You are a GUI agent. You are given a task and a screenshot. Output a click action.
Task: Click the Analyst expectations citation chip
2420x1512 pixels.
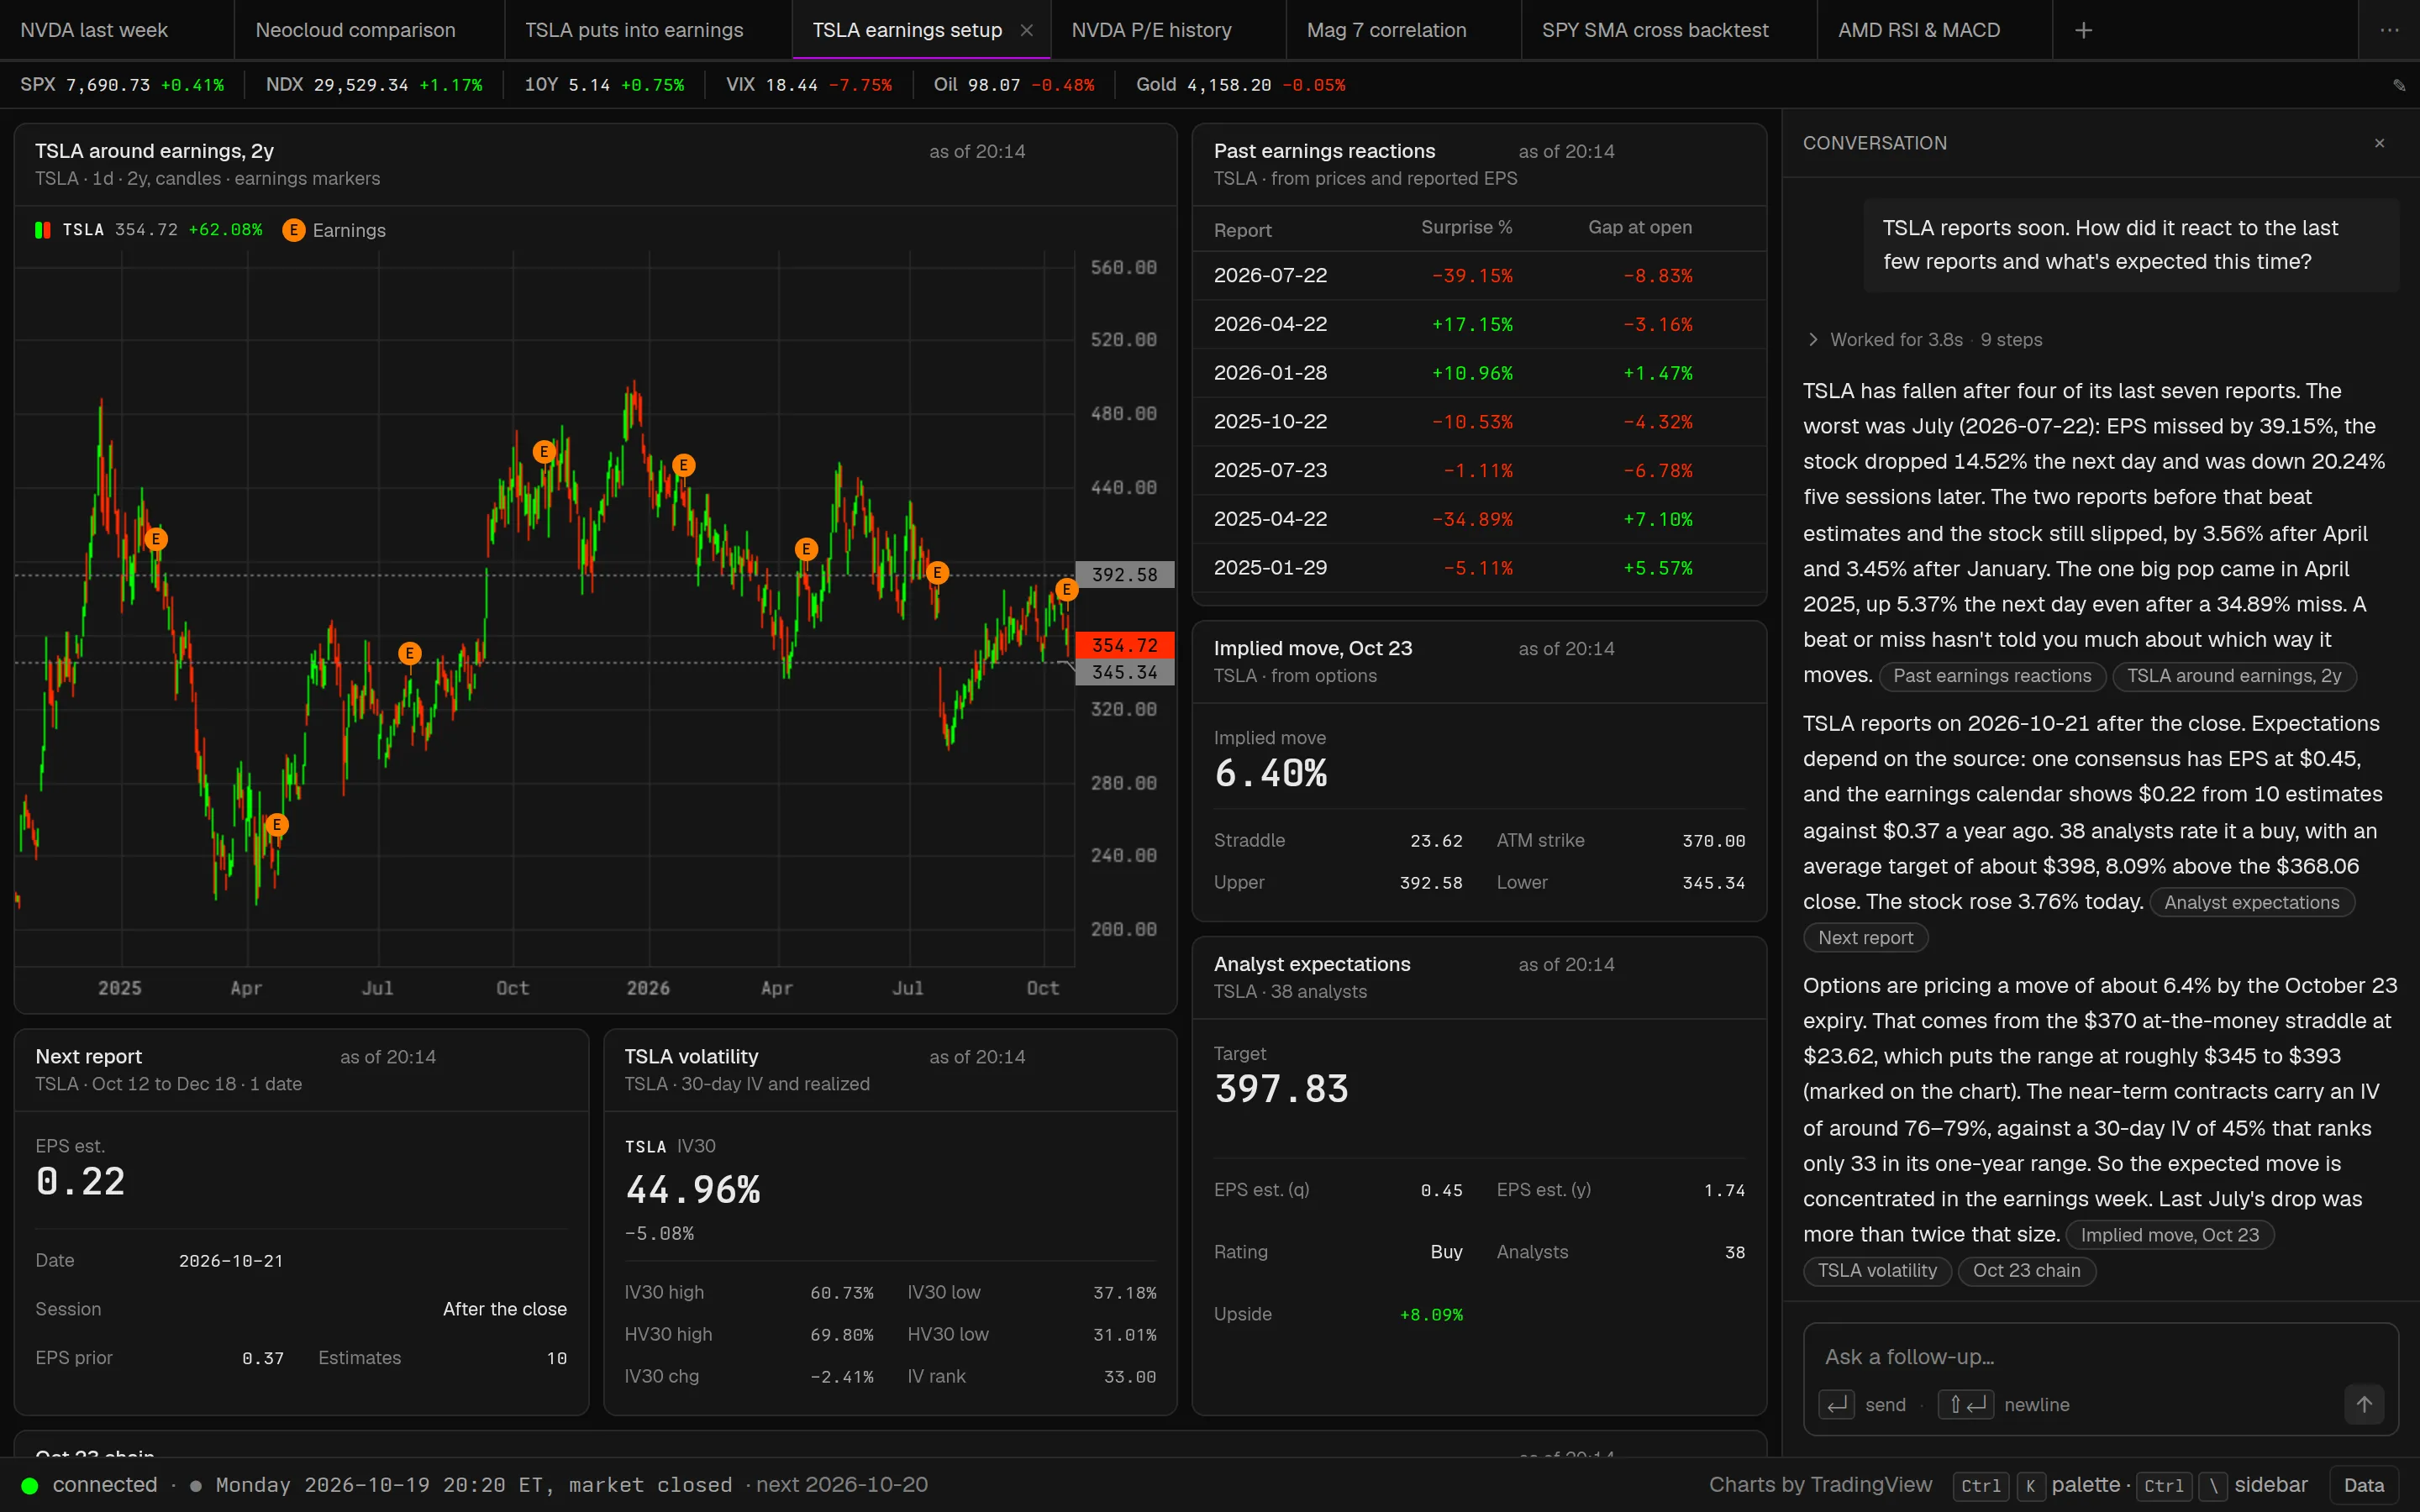pos(2252,902)
